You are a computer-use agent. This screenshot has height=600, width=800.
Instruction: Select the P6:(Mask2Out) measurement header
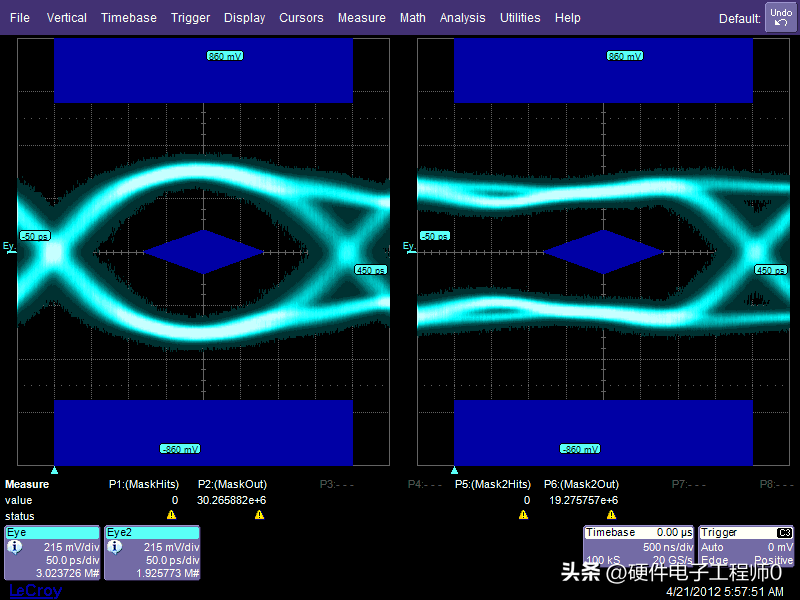tap(581, 484)
